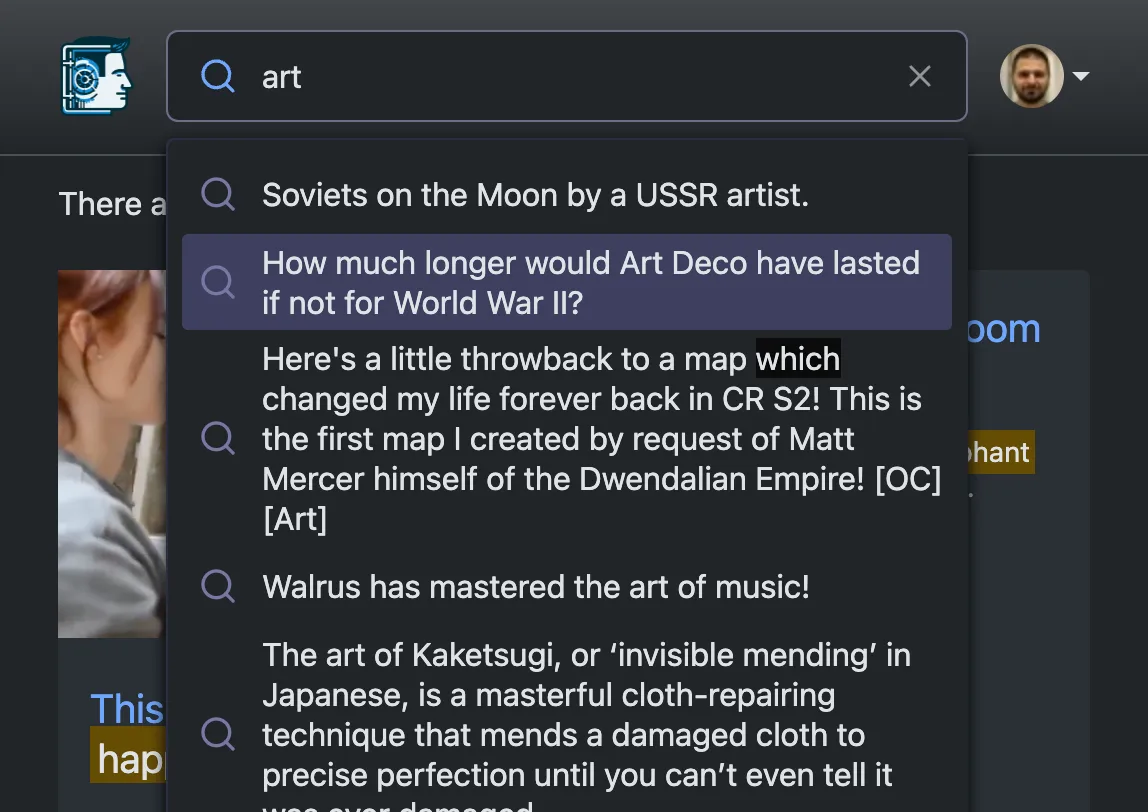Click the highlighted "hant" tag text

(x=1000, y=452)
